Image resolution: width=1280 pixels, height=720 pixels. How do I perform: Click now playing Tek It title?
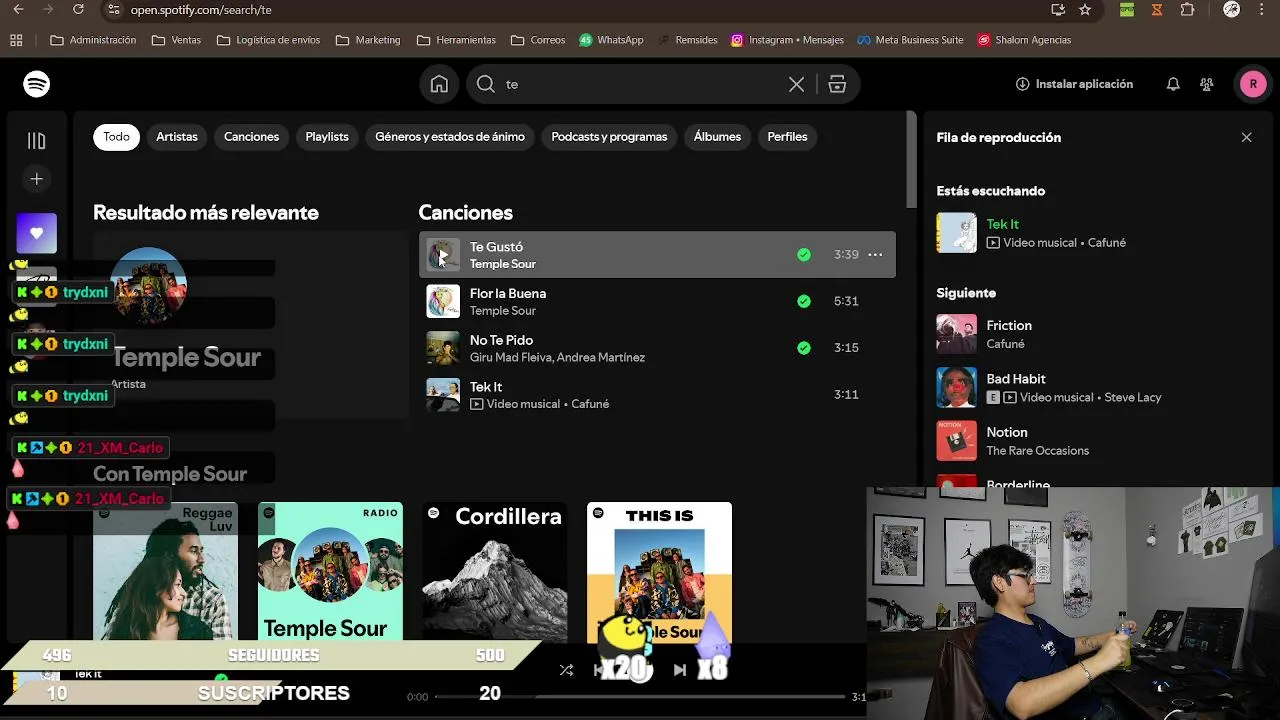point(1003,224)
